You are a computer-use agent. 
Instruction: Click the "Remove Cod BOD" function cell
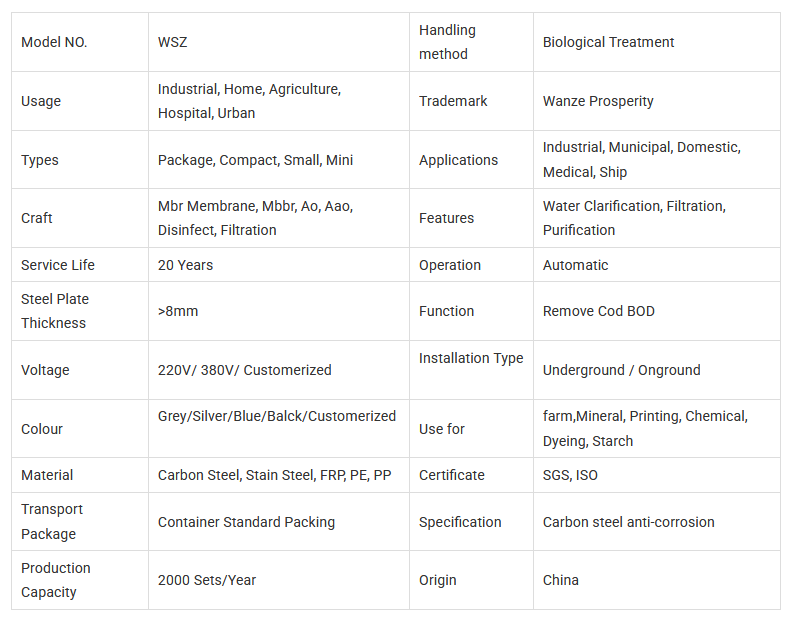pyautogui.click(x=599, y=311)
